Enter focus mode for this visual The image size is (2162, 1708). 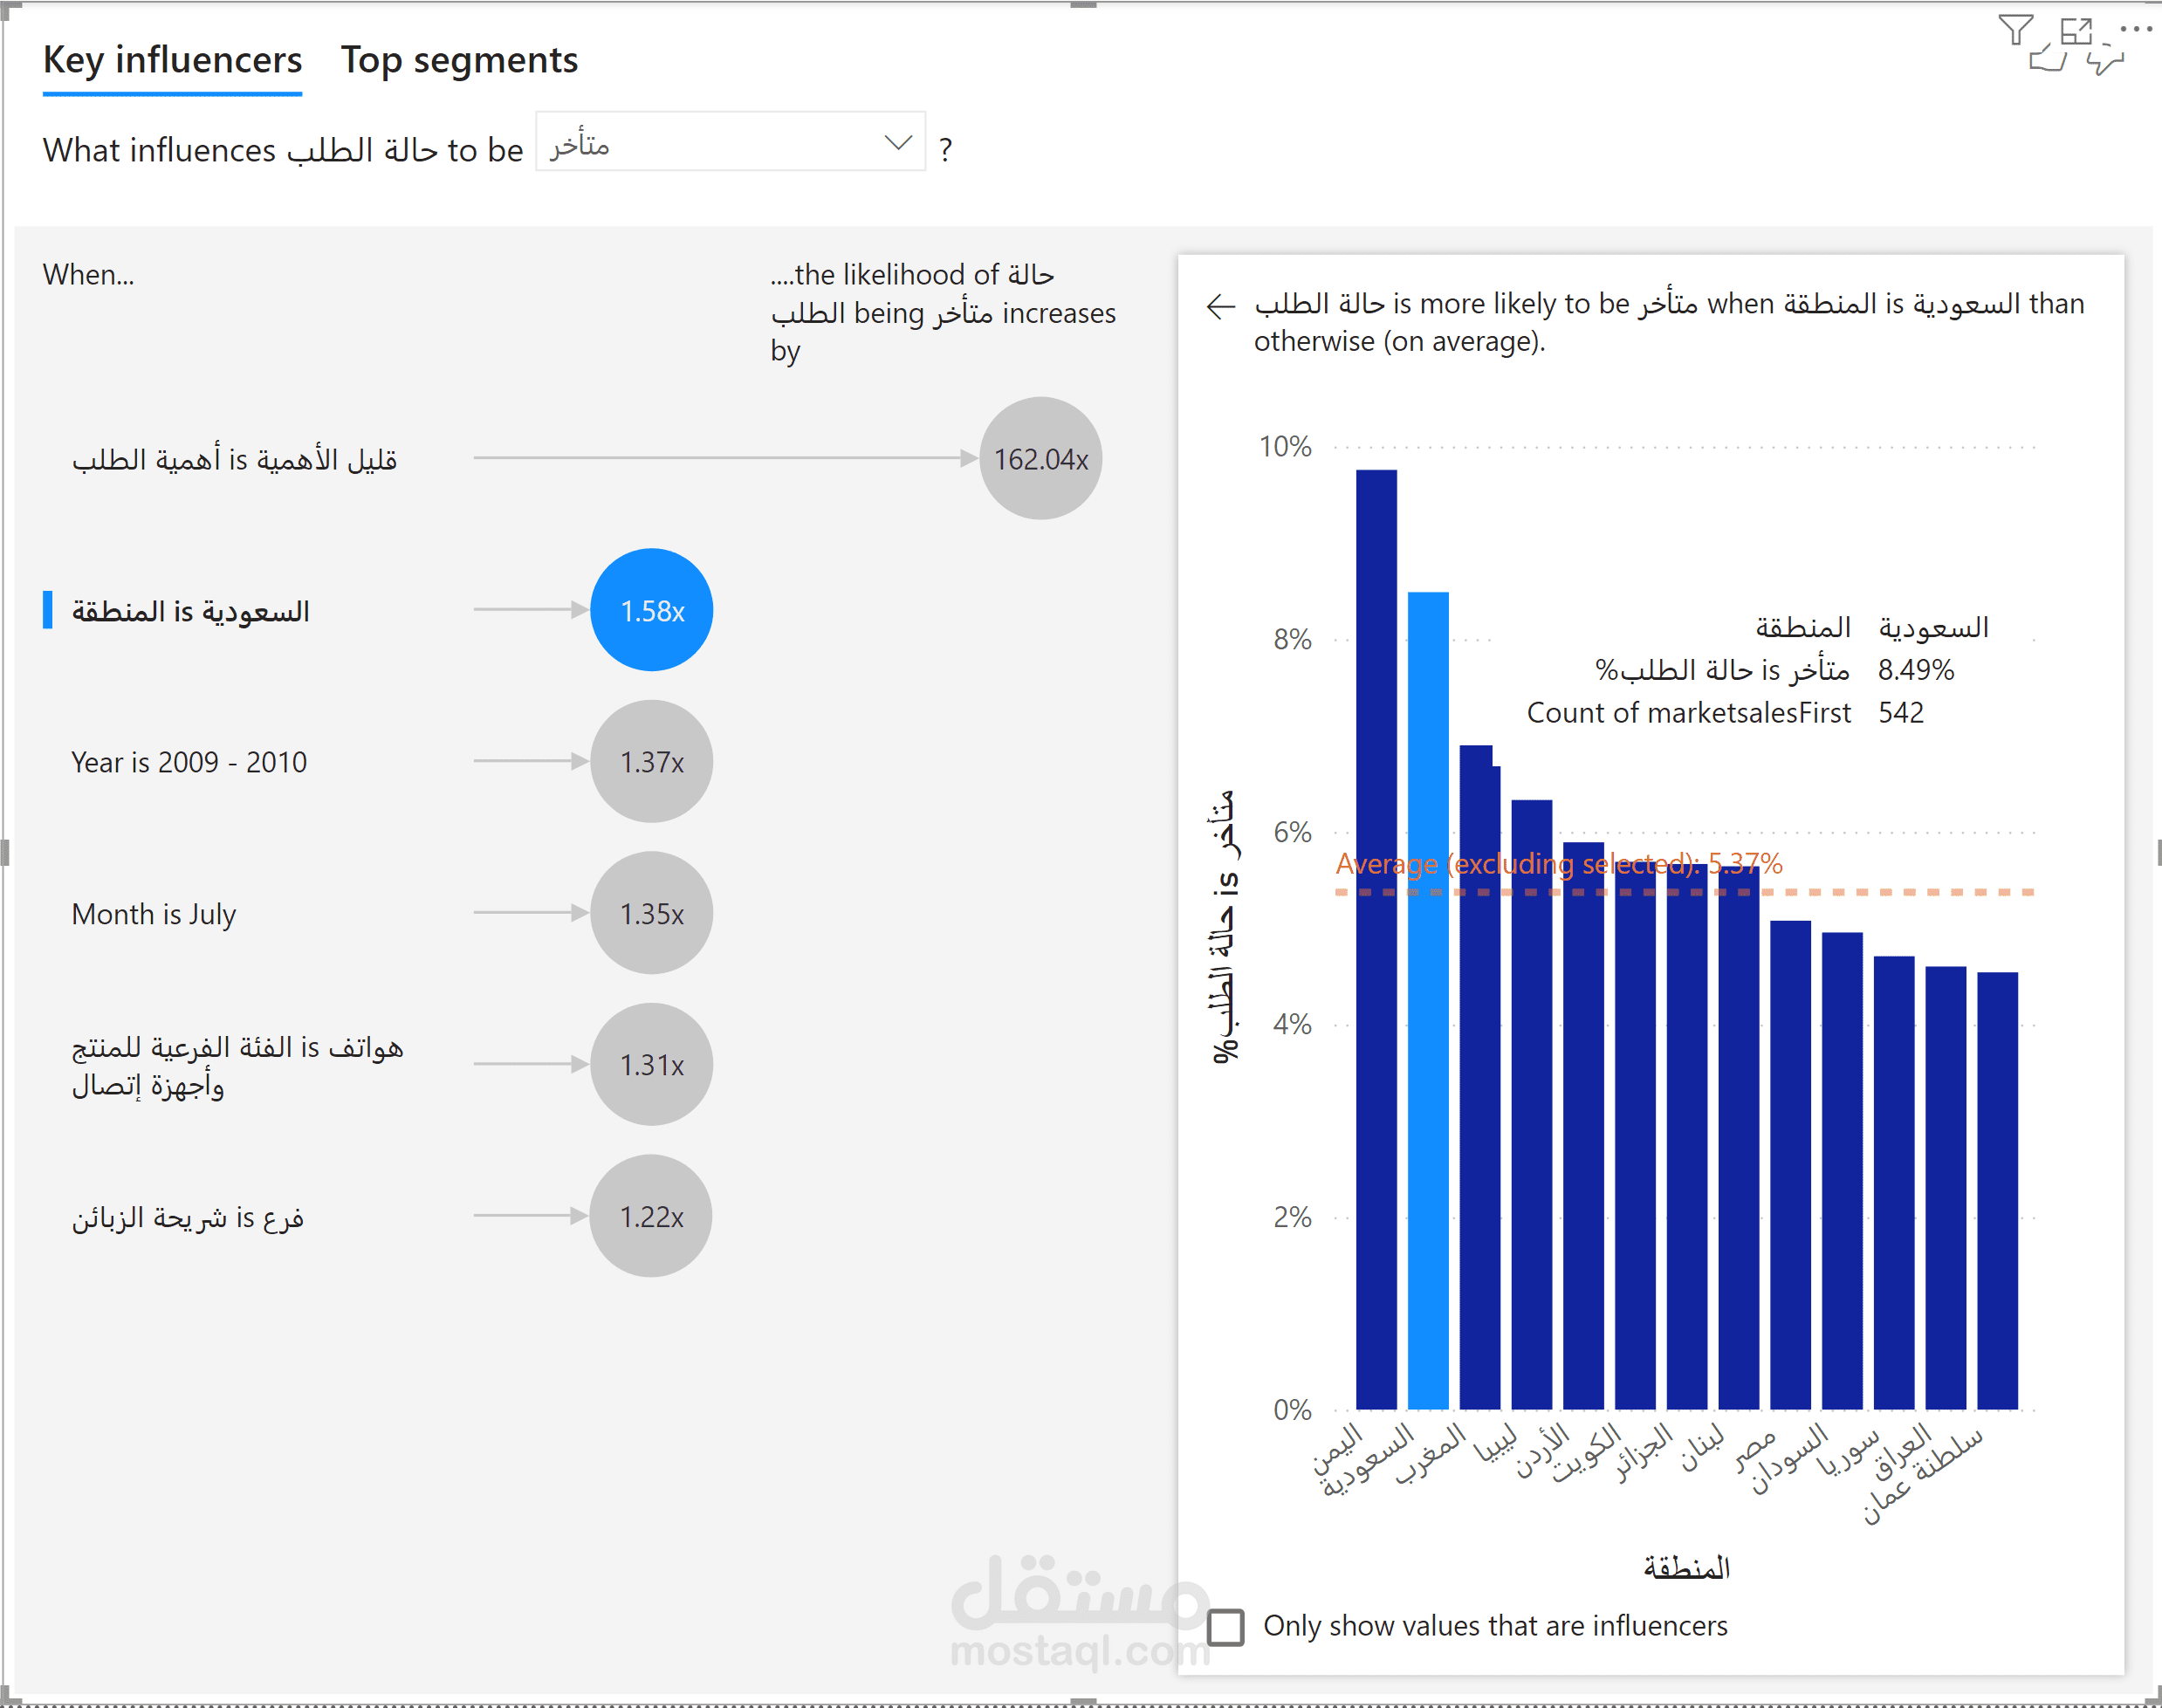click(2076, 31)
